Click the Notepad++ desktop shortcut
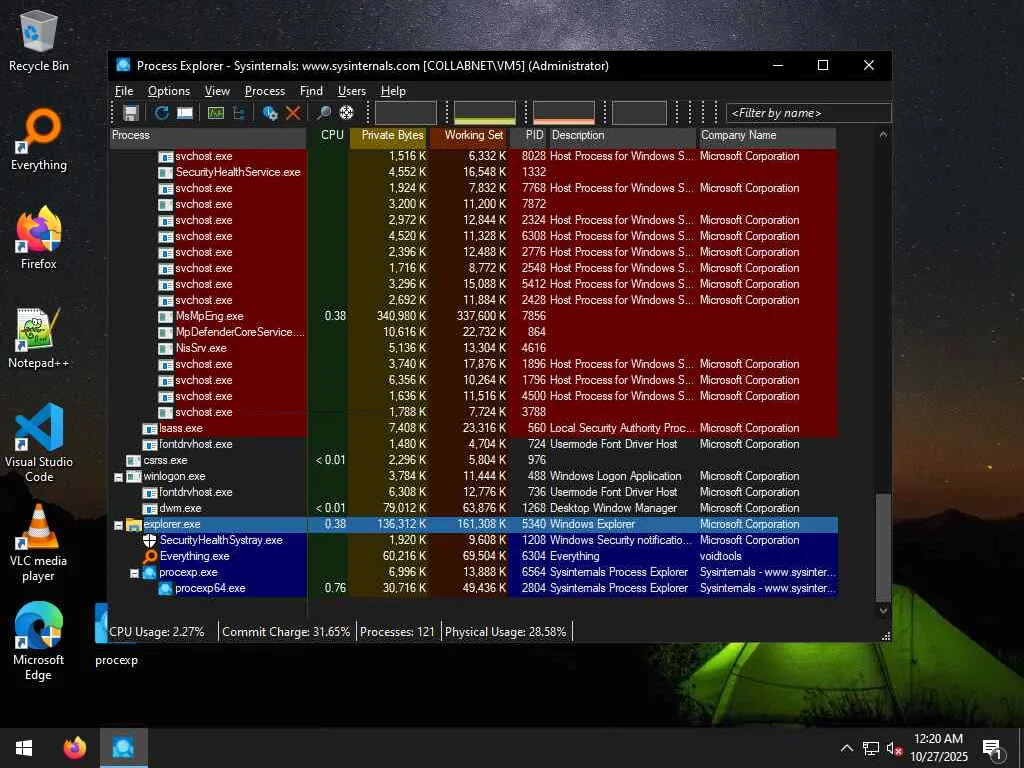 [x=39, y=338]
